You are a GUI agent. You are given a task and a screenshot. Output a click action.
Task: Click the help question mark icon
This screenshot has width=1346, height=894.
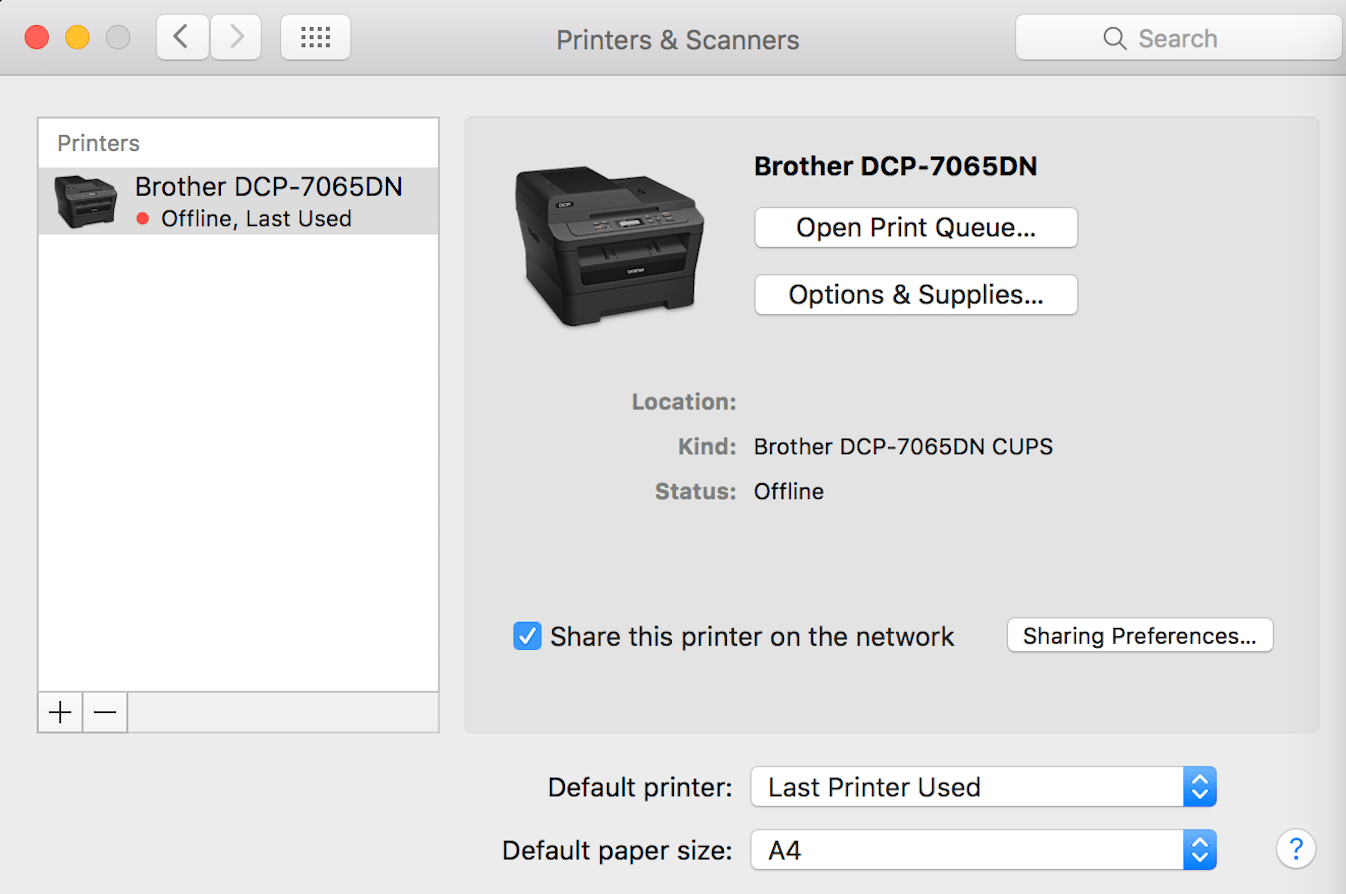click(x=1296, y=848)
